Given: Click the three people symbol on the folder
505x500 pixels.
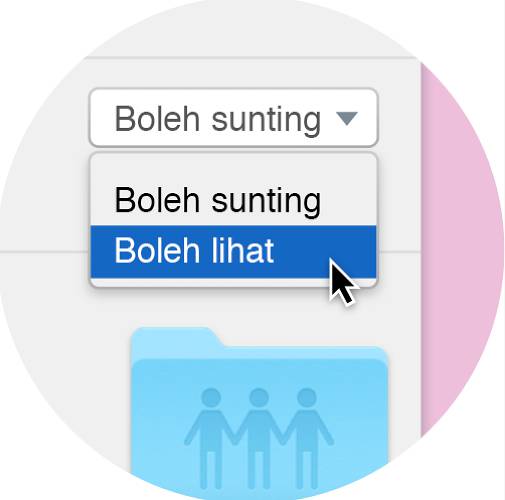Looking at the screenshot, I should (x=259, y=438).
